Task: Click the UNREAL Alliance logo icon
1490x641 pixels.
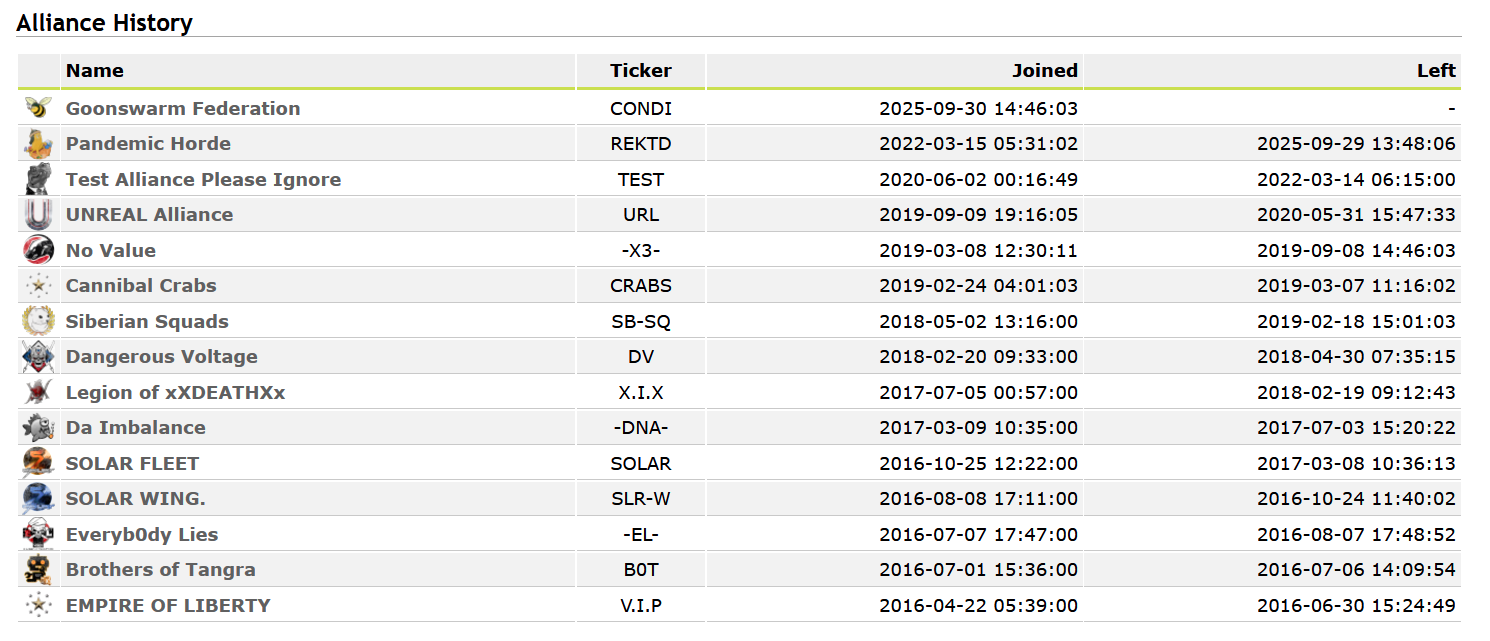Action: pos(38,215)
